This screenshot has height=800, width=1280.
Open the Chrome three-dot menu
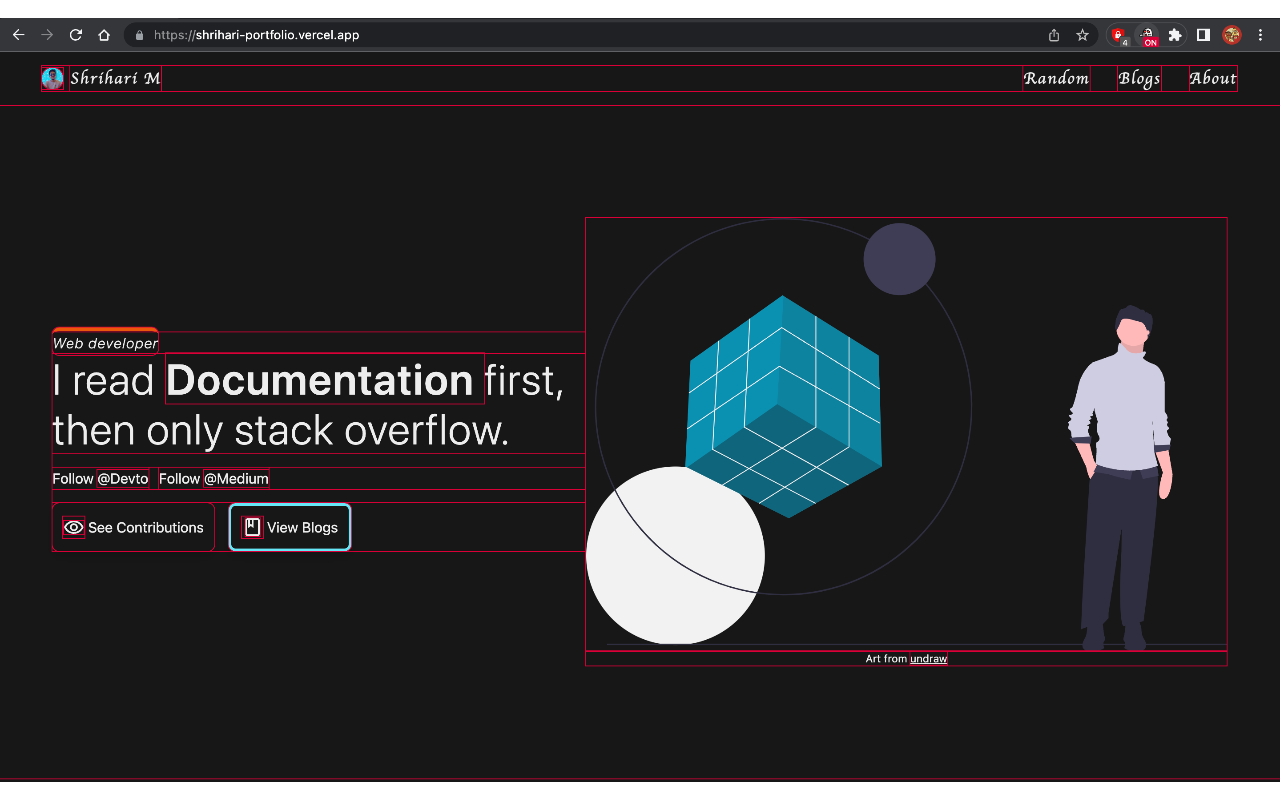pos(1260,34)
